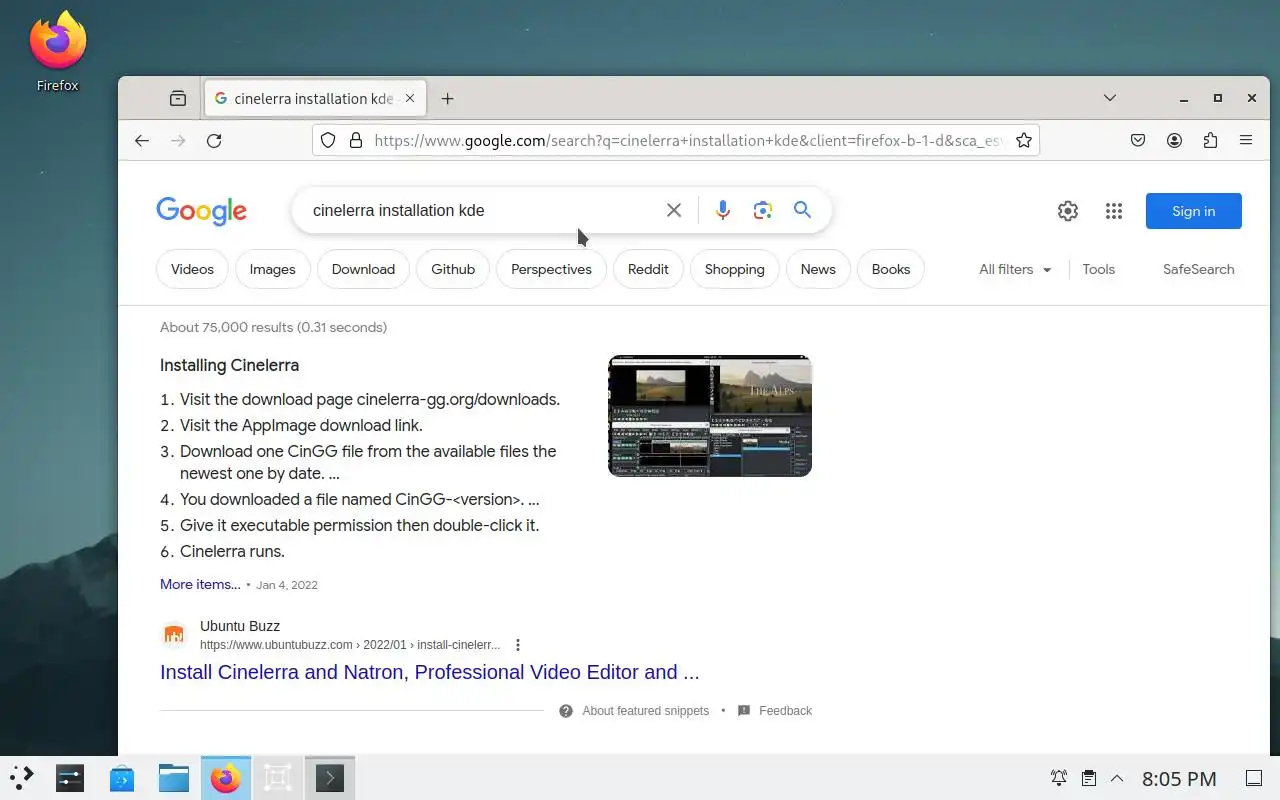Clear the search box with X

click(674, 210)
